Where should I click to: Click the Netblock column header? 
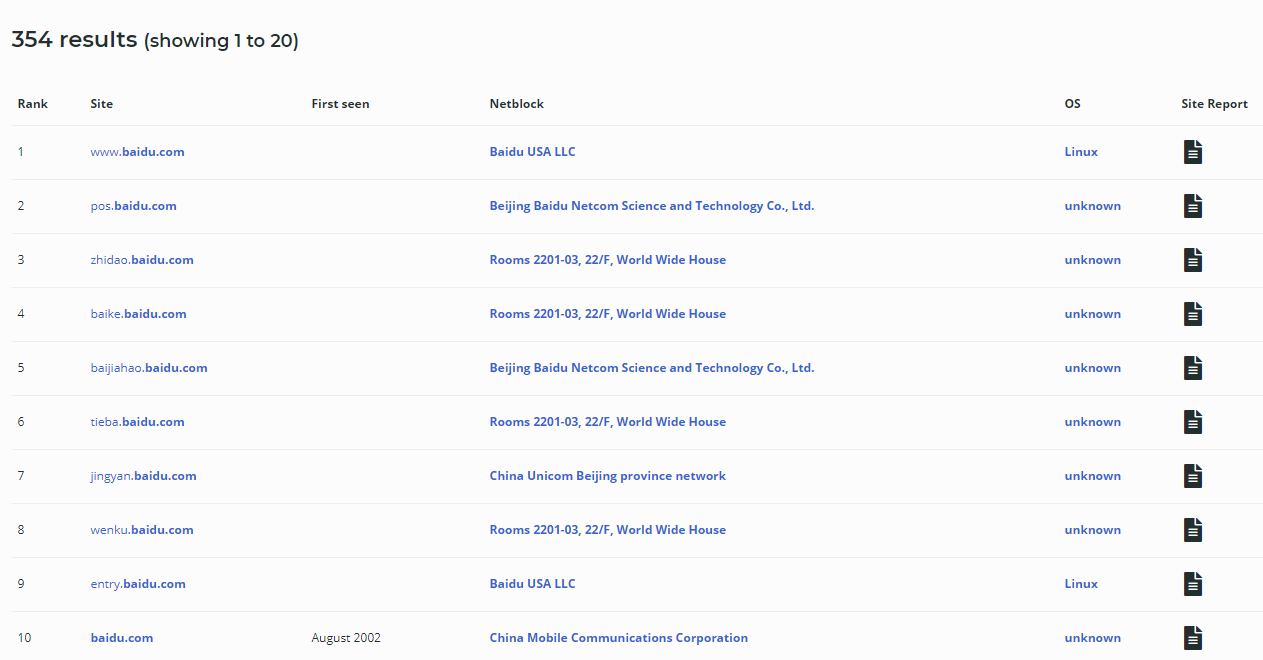(516, 104)
